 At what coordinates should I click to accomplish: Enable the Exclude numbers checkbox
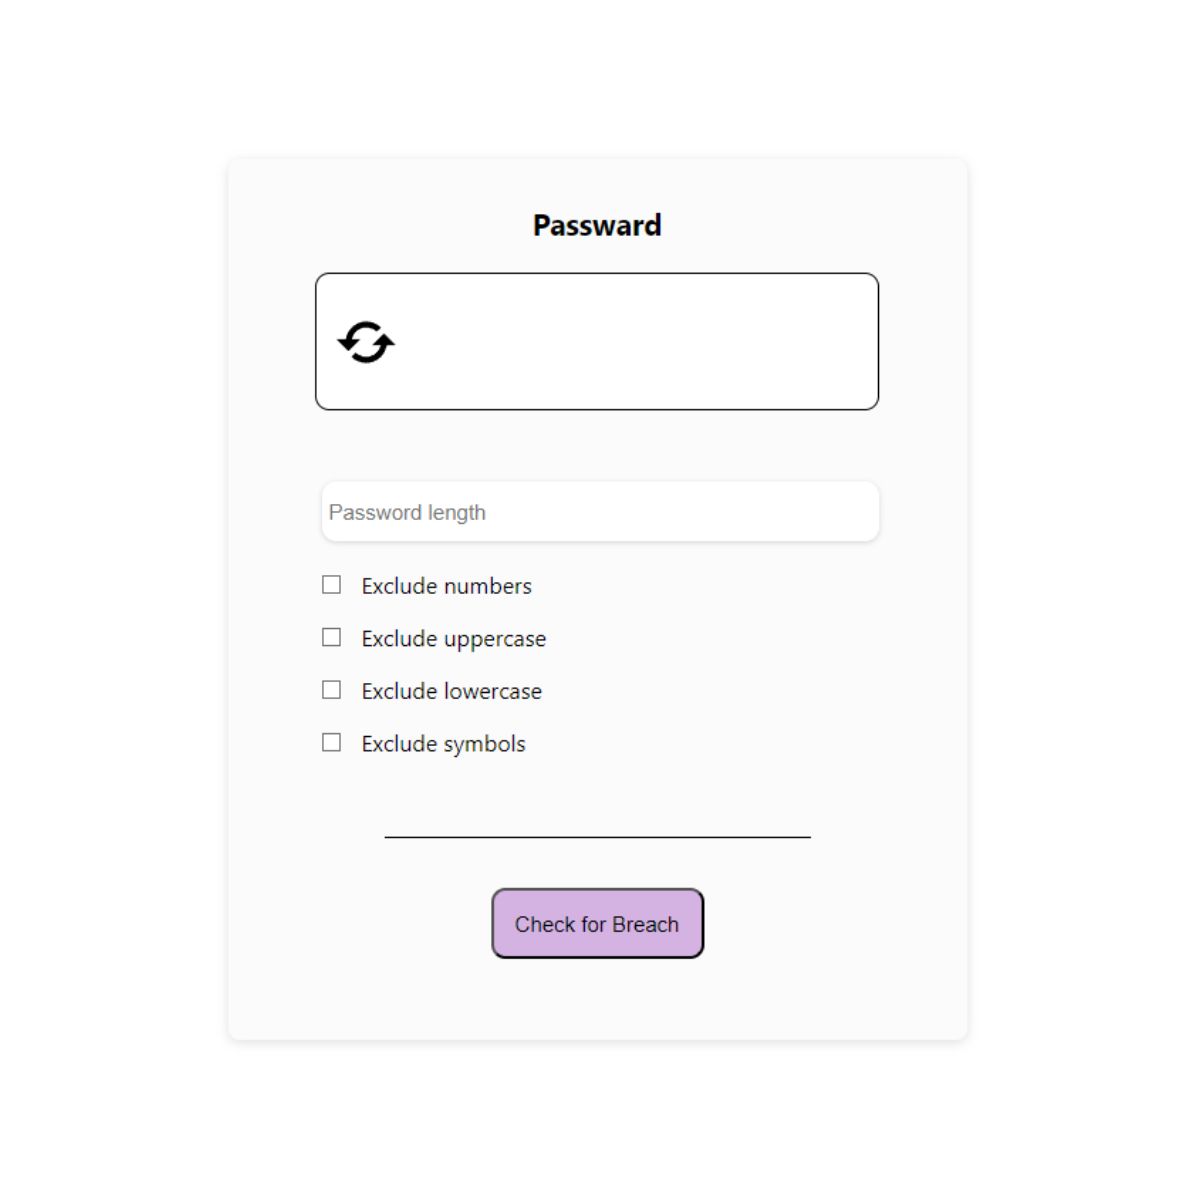[331, 585]
